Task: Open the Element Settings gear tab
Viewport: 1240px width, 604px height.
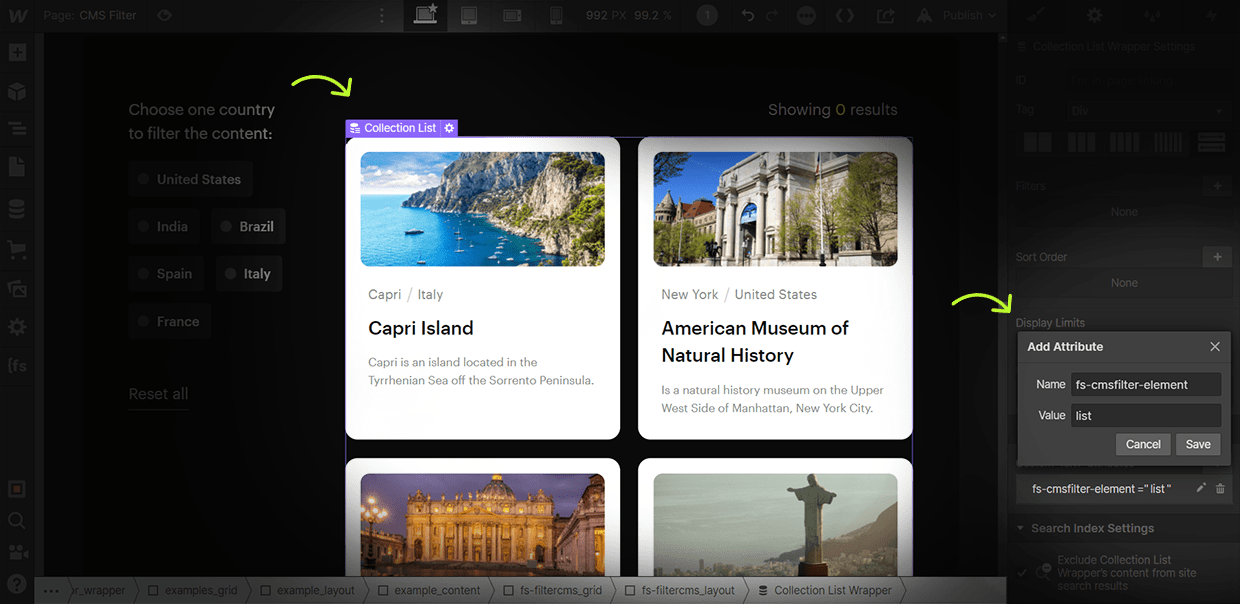Action: pos(1095,15)
